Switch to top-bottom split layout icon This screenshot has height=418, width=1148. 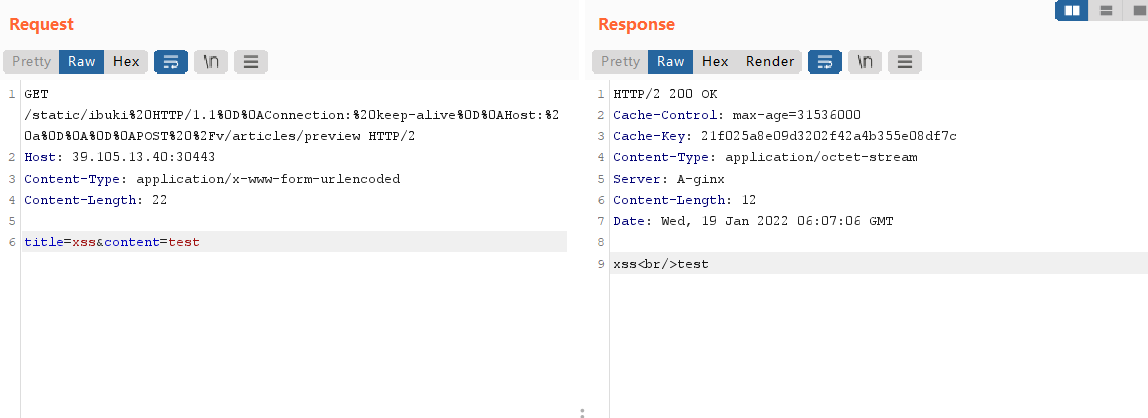coord(1106,10)
